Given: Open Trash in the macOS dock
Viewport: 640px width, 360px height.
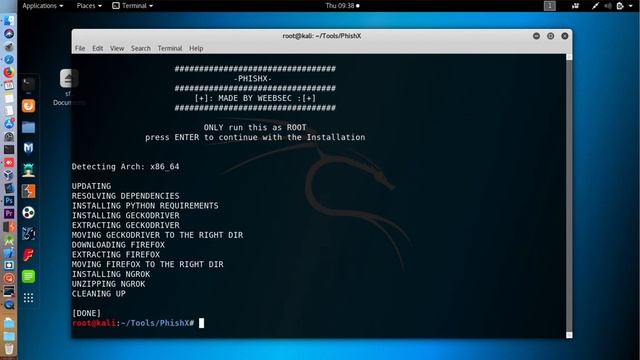Looking at the screenshot, I should (9, 349).
